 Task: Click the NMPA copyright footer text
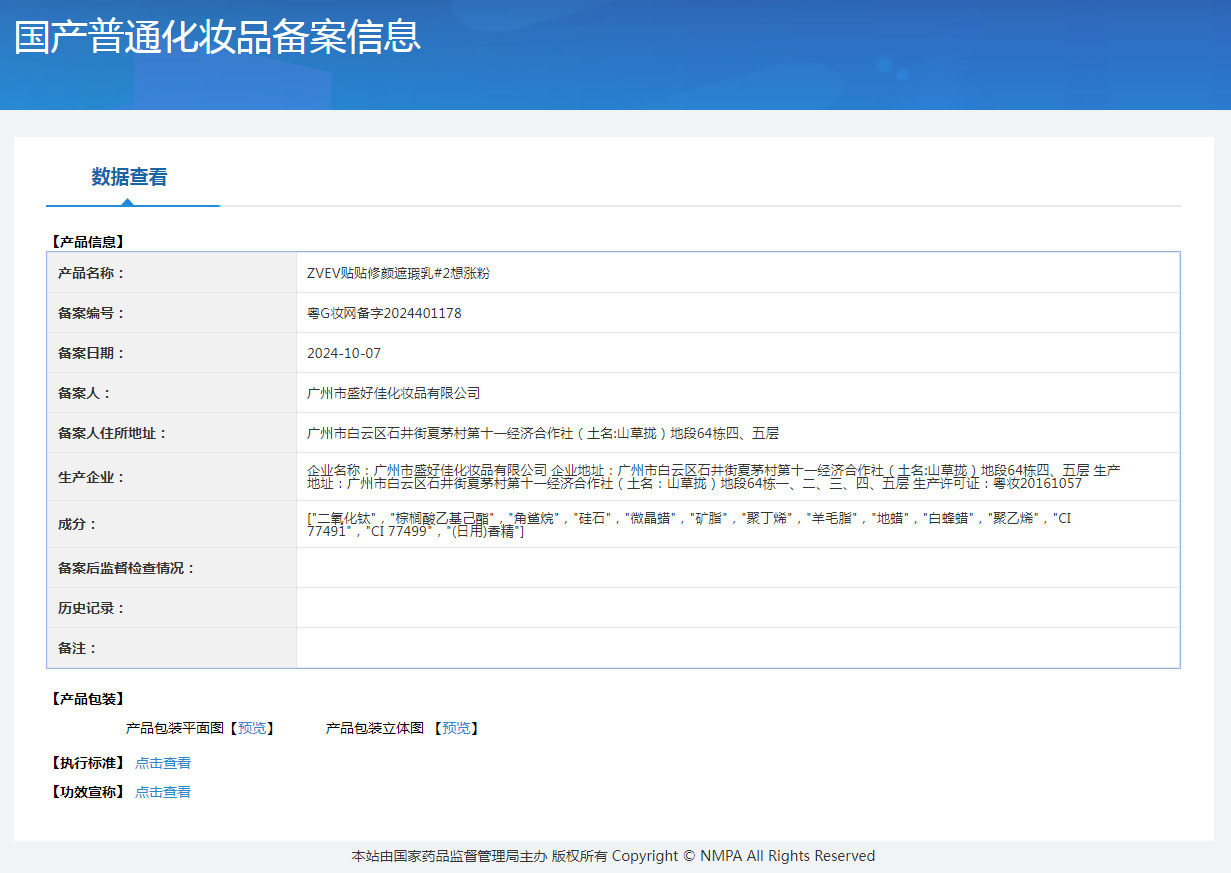613,856
